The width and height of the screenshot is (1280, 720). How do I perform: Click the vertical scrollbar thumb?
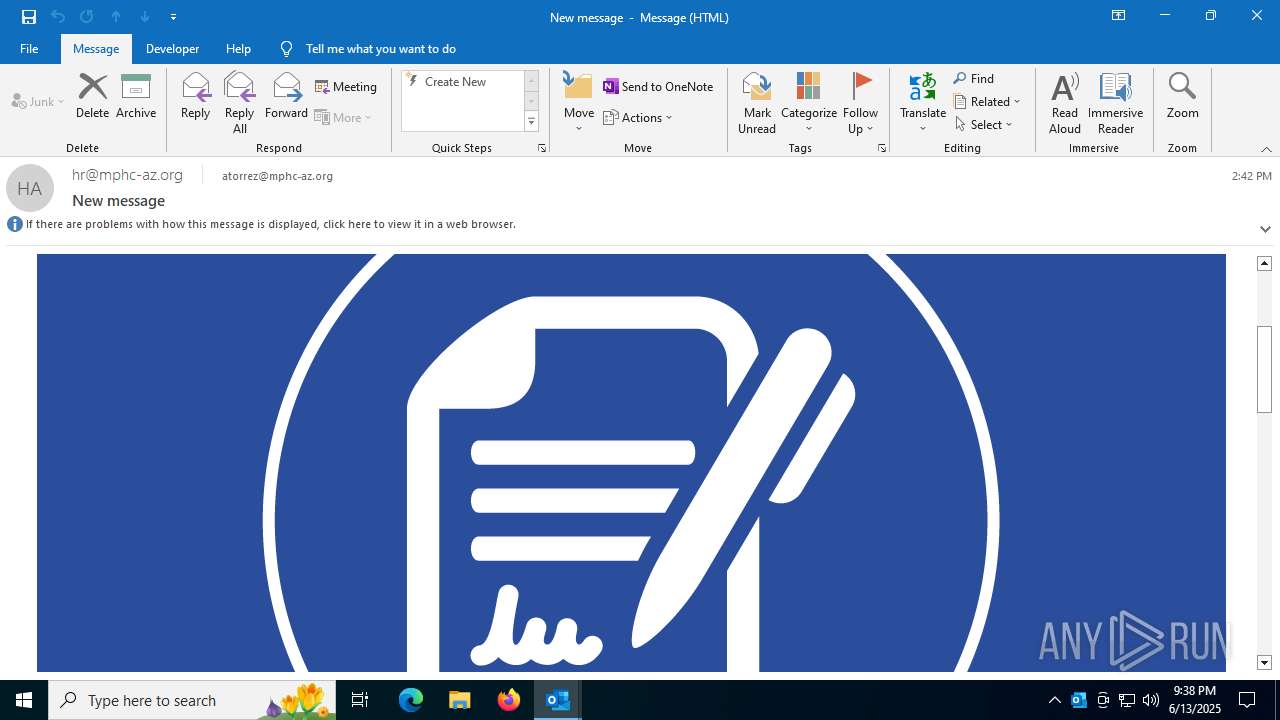click(1264, 369)
